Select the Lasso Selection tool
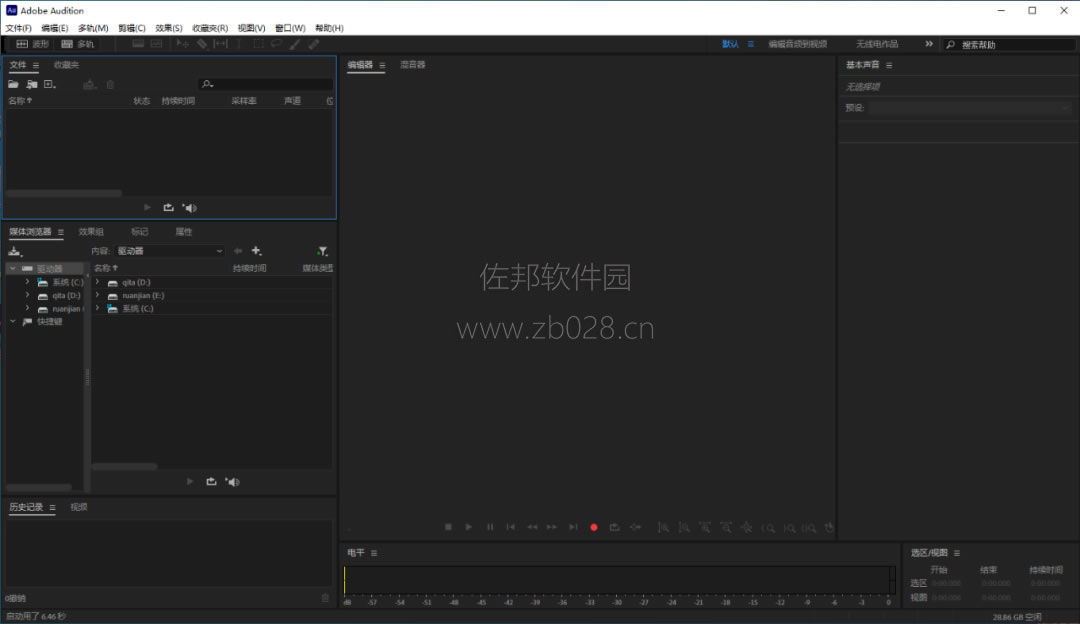 [276, 44]
